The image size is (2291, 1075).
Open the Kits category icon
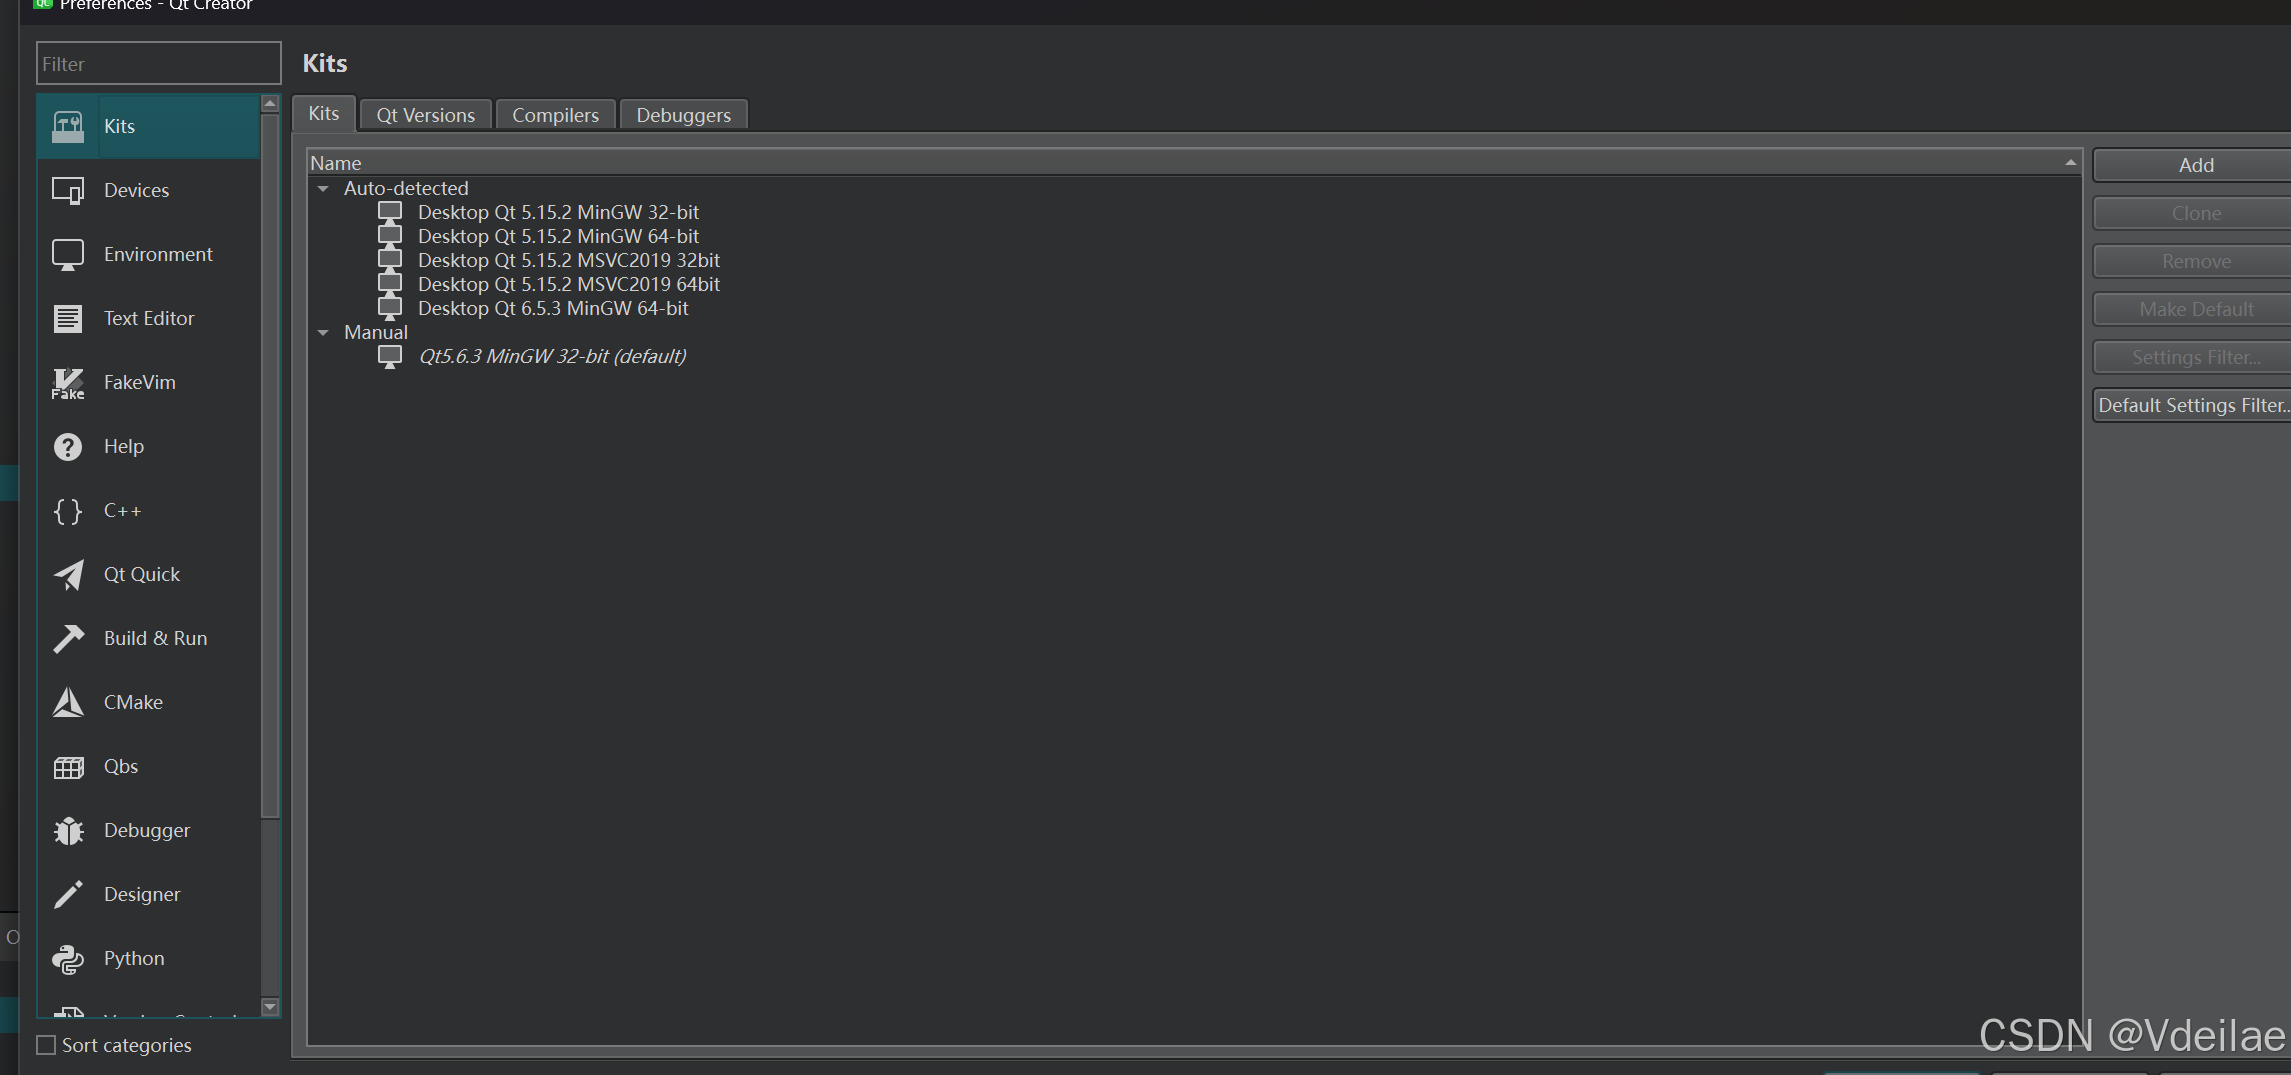pos(68,126)
